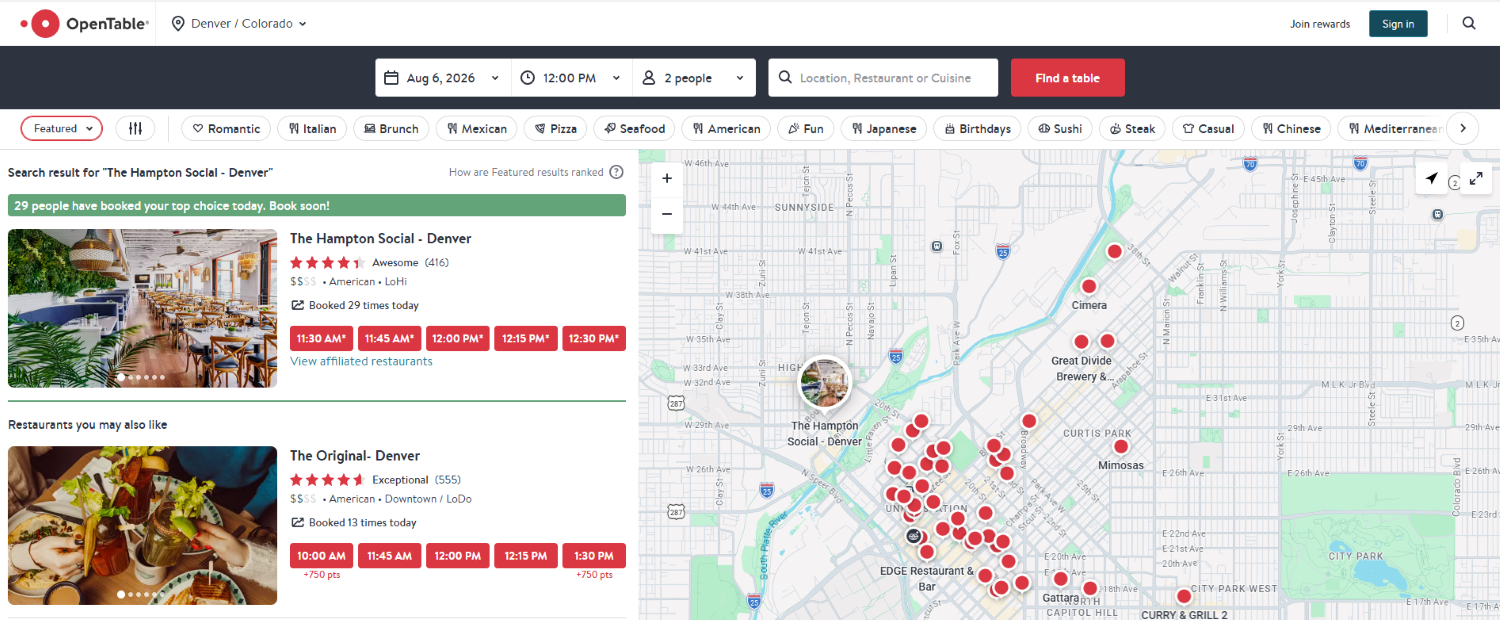Book The Original- Denver at 1:30 PM
The image size is (1500, 620).
[594, 555]
